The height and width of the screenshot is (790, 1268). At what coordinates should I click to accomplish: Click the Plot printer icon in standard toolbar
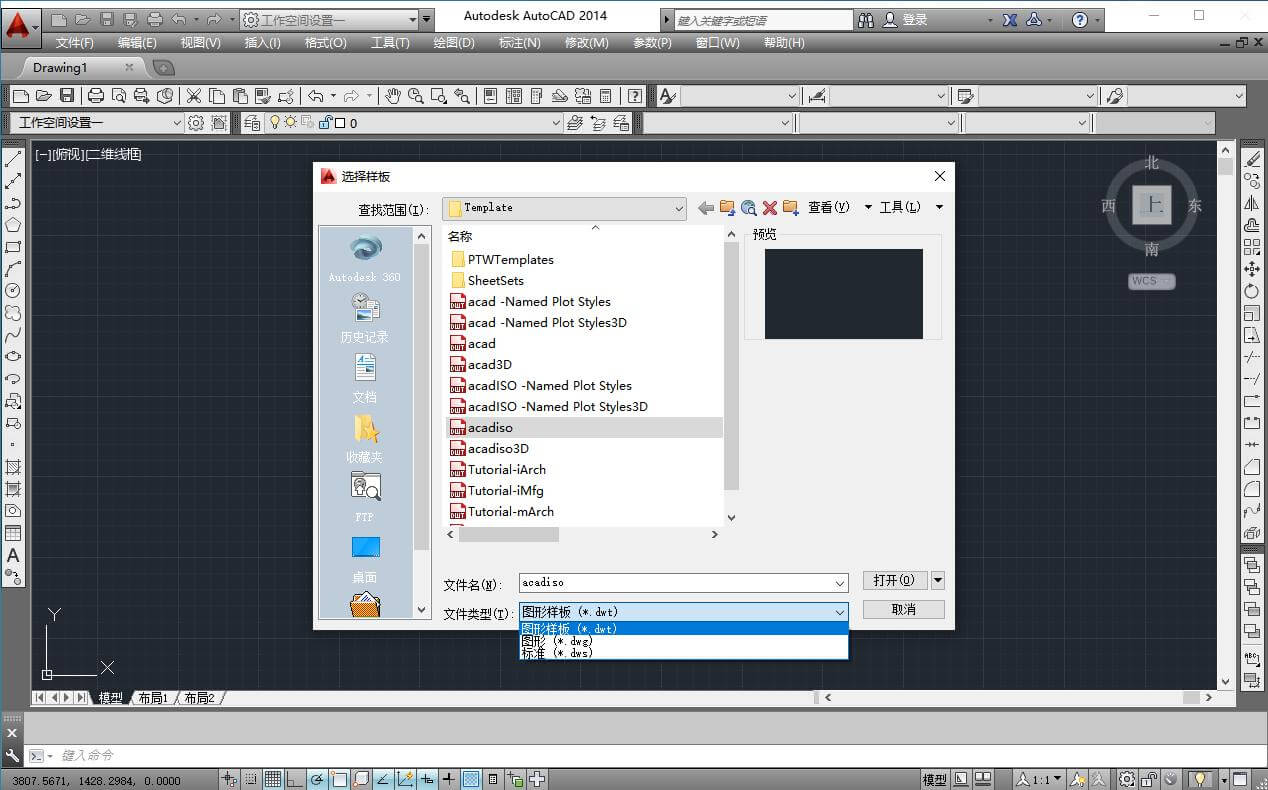tap(96, 96)
